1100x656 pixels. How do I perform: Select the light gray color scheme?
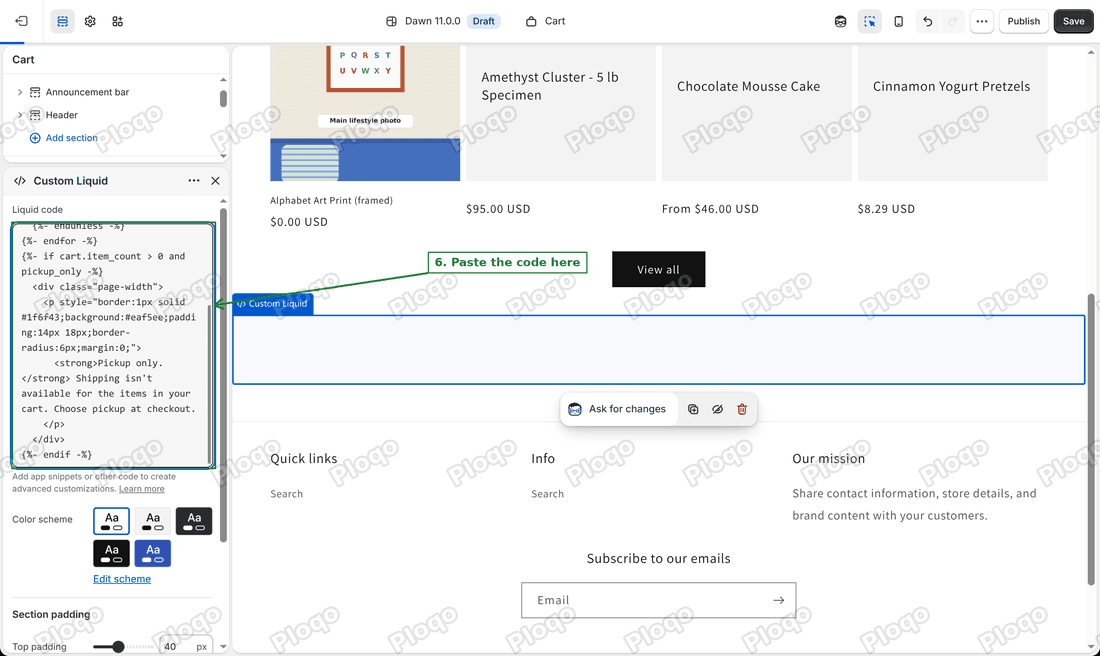click(x=153, y=521)
